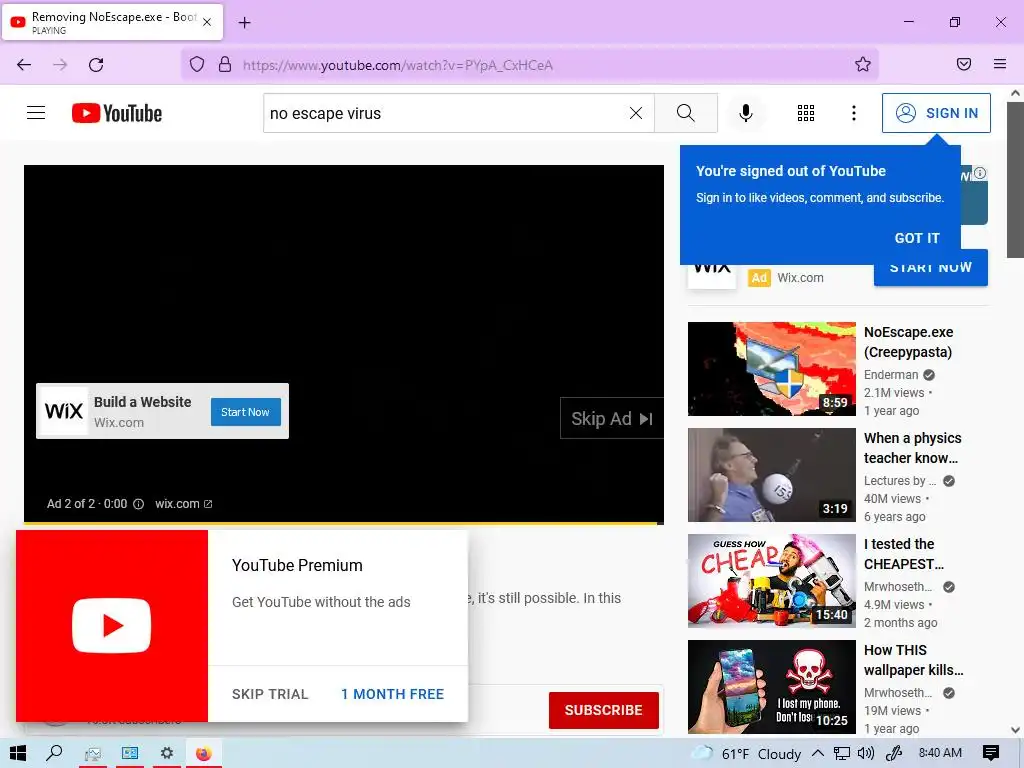The height and width of the screenshot is (768, 1024).
Task: Open the settings three-dot menu
Action: (x=854, y=113)
